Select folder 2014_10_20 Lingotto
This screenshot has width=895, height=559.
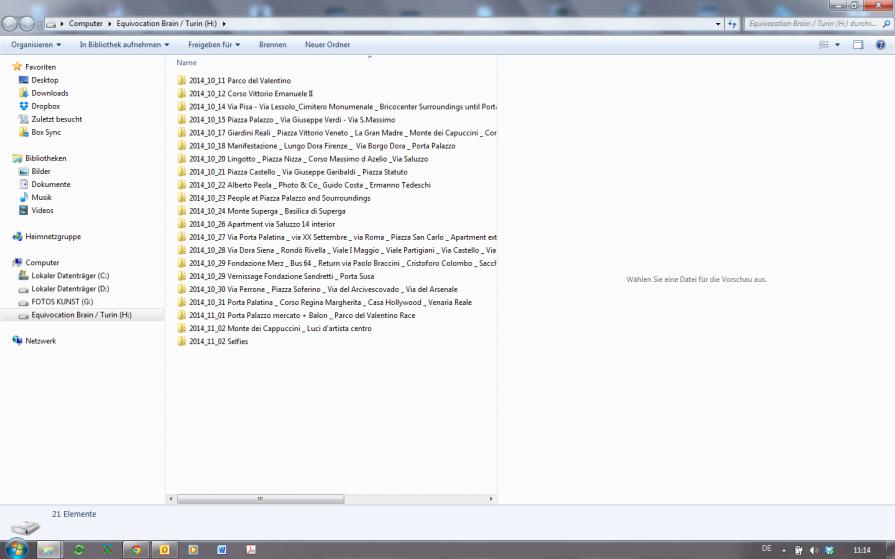coord(303,159)
